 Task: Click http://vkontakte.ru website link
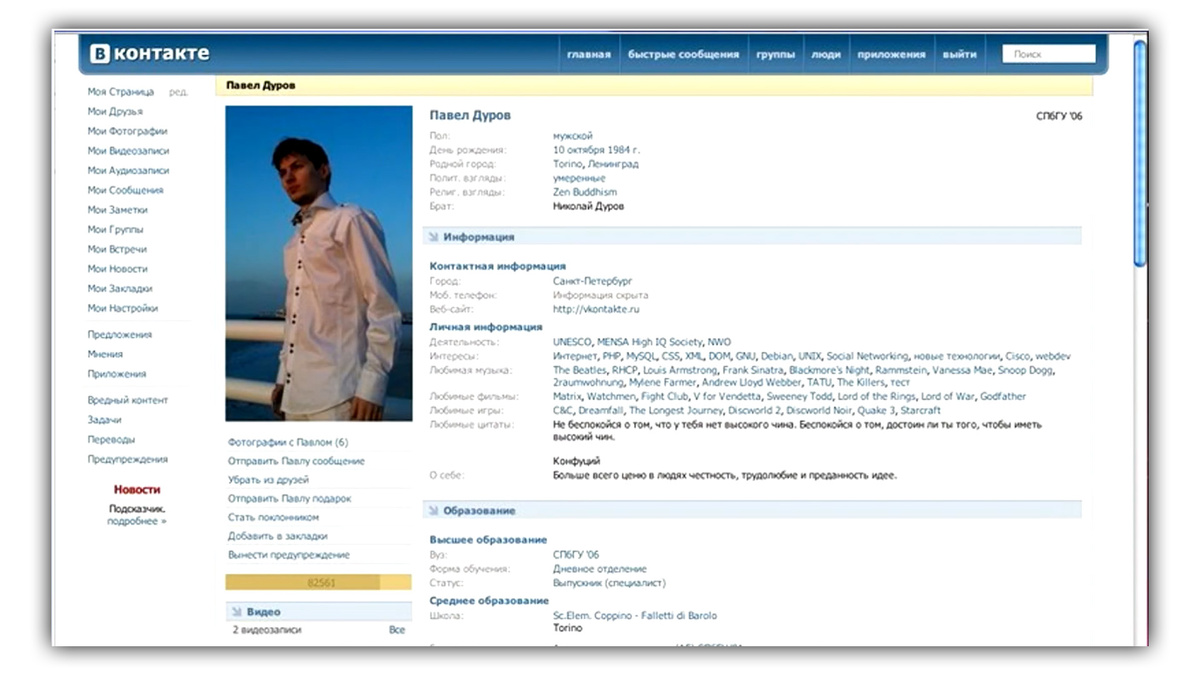click(595, 309)
